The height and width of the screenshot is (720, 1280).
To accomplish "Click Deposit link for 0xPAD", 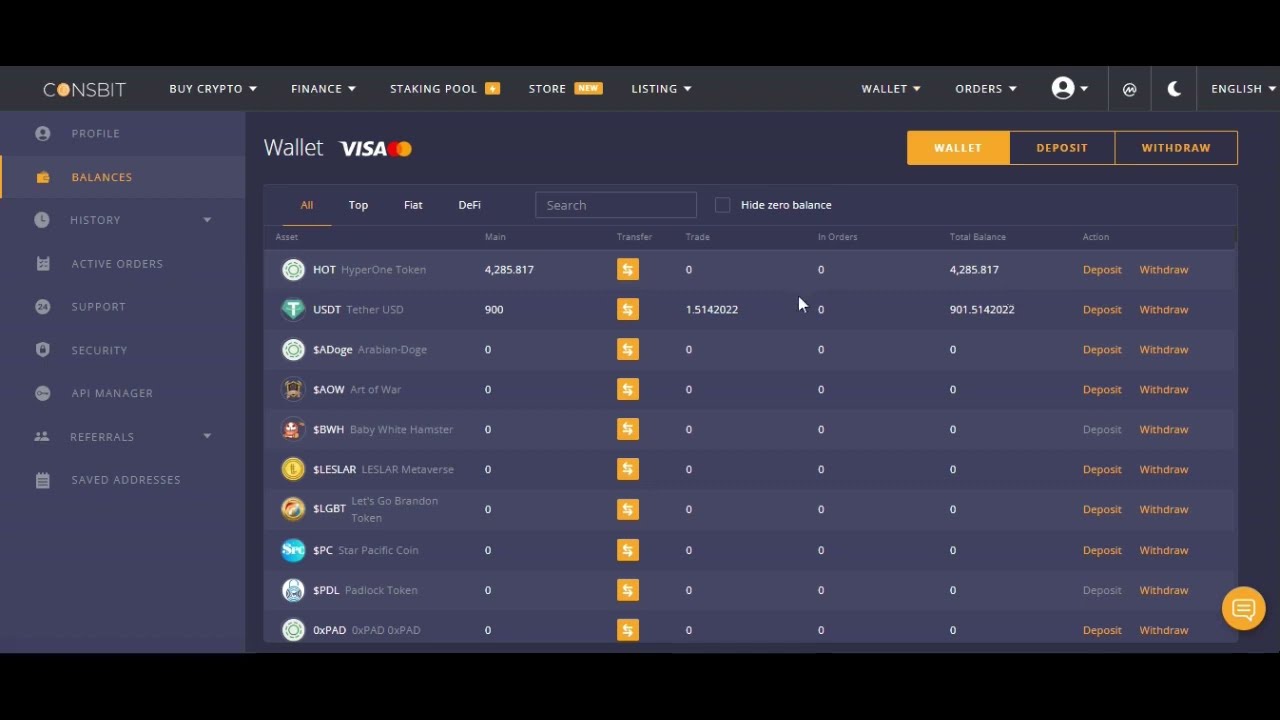I will click(x=1102, y=630).
